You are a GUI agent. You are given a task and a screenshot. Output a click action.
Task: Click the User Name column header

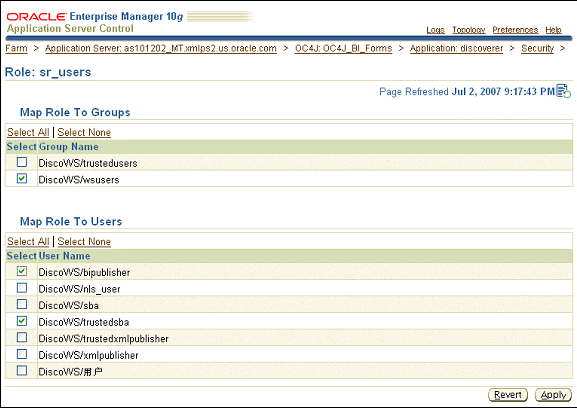click(x=65, y=256)
